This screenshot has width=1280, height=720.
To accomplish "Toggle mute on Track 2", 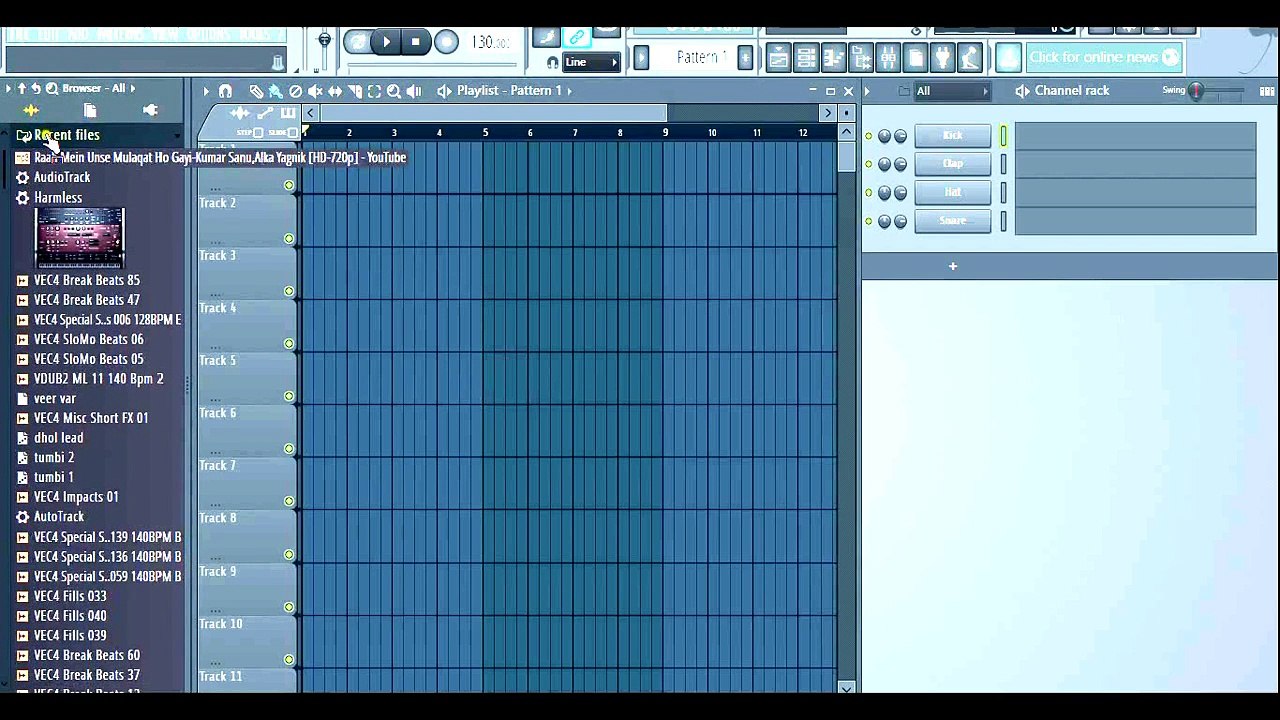I will pyautogui.click(x=289, y=238).
